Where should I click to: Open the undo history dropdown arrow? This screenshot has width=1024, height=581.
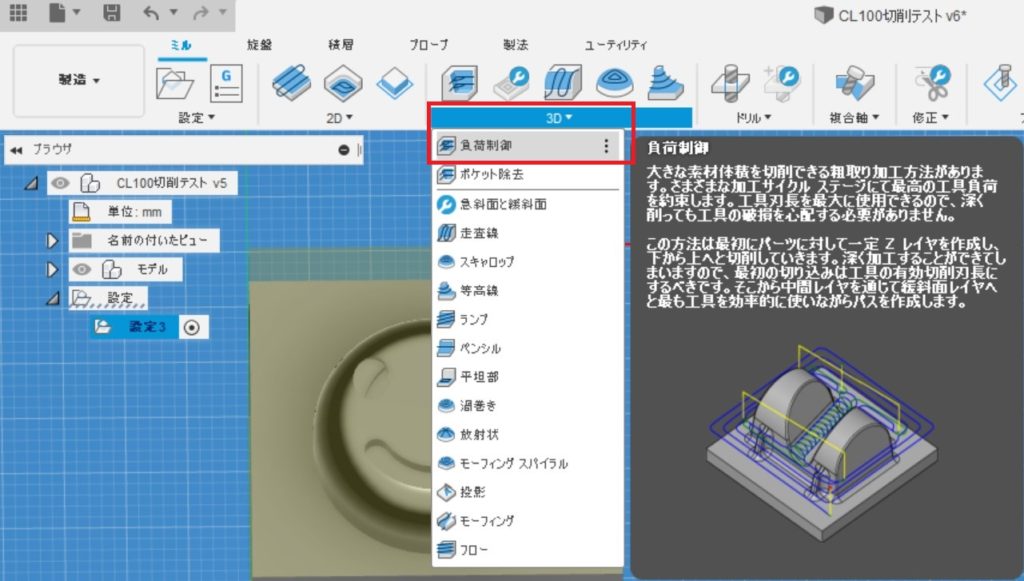point(173,12)
